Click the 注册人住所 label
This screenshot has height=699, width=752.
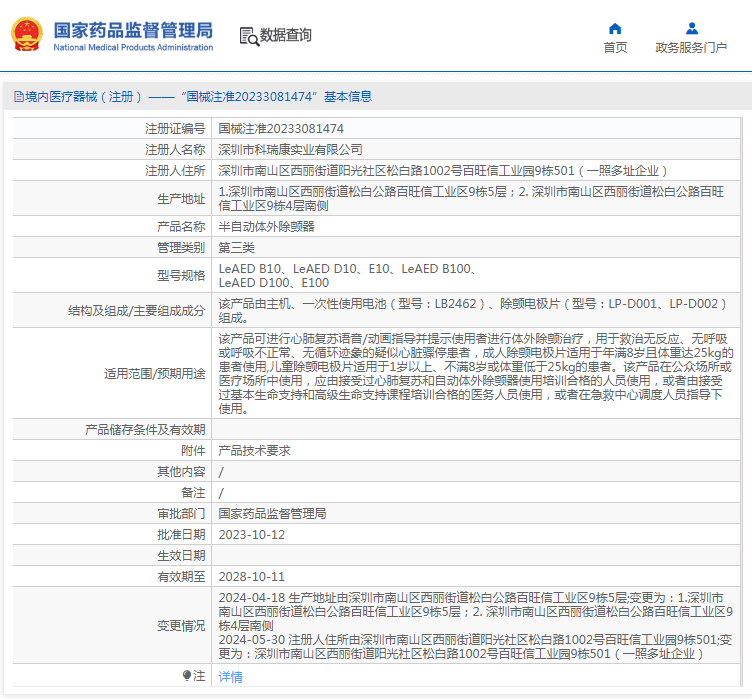pyautogui.click(x=175, y=171)
